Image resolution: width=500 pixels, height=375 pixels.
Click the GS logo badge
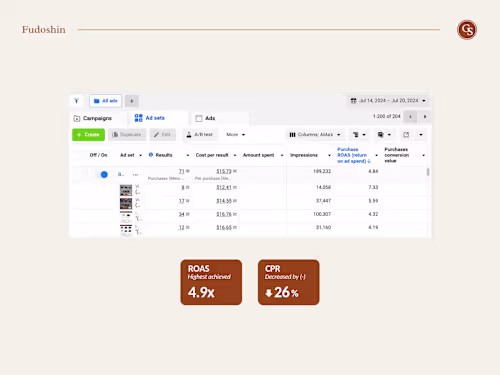point(467,30)
